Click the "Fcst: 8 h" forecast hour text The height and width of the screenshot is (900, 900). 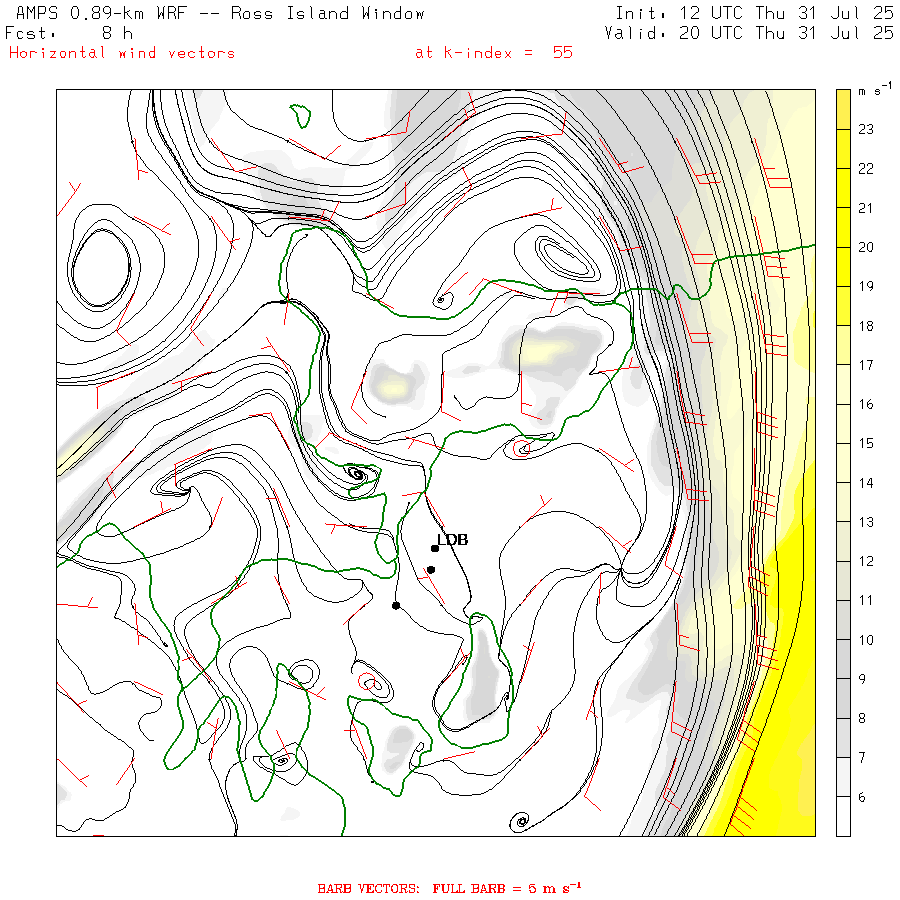pyautogui.click(x=69, y=33)
